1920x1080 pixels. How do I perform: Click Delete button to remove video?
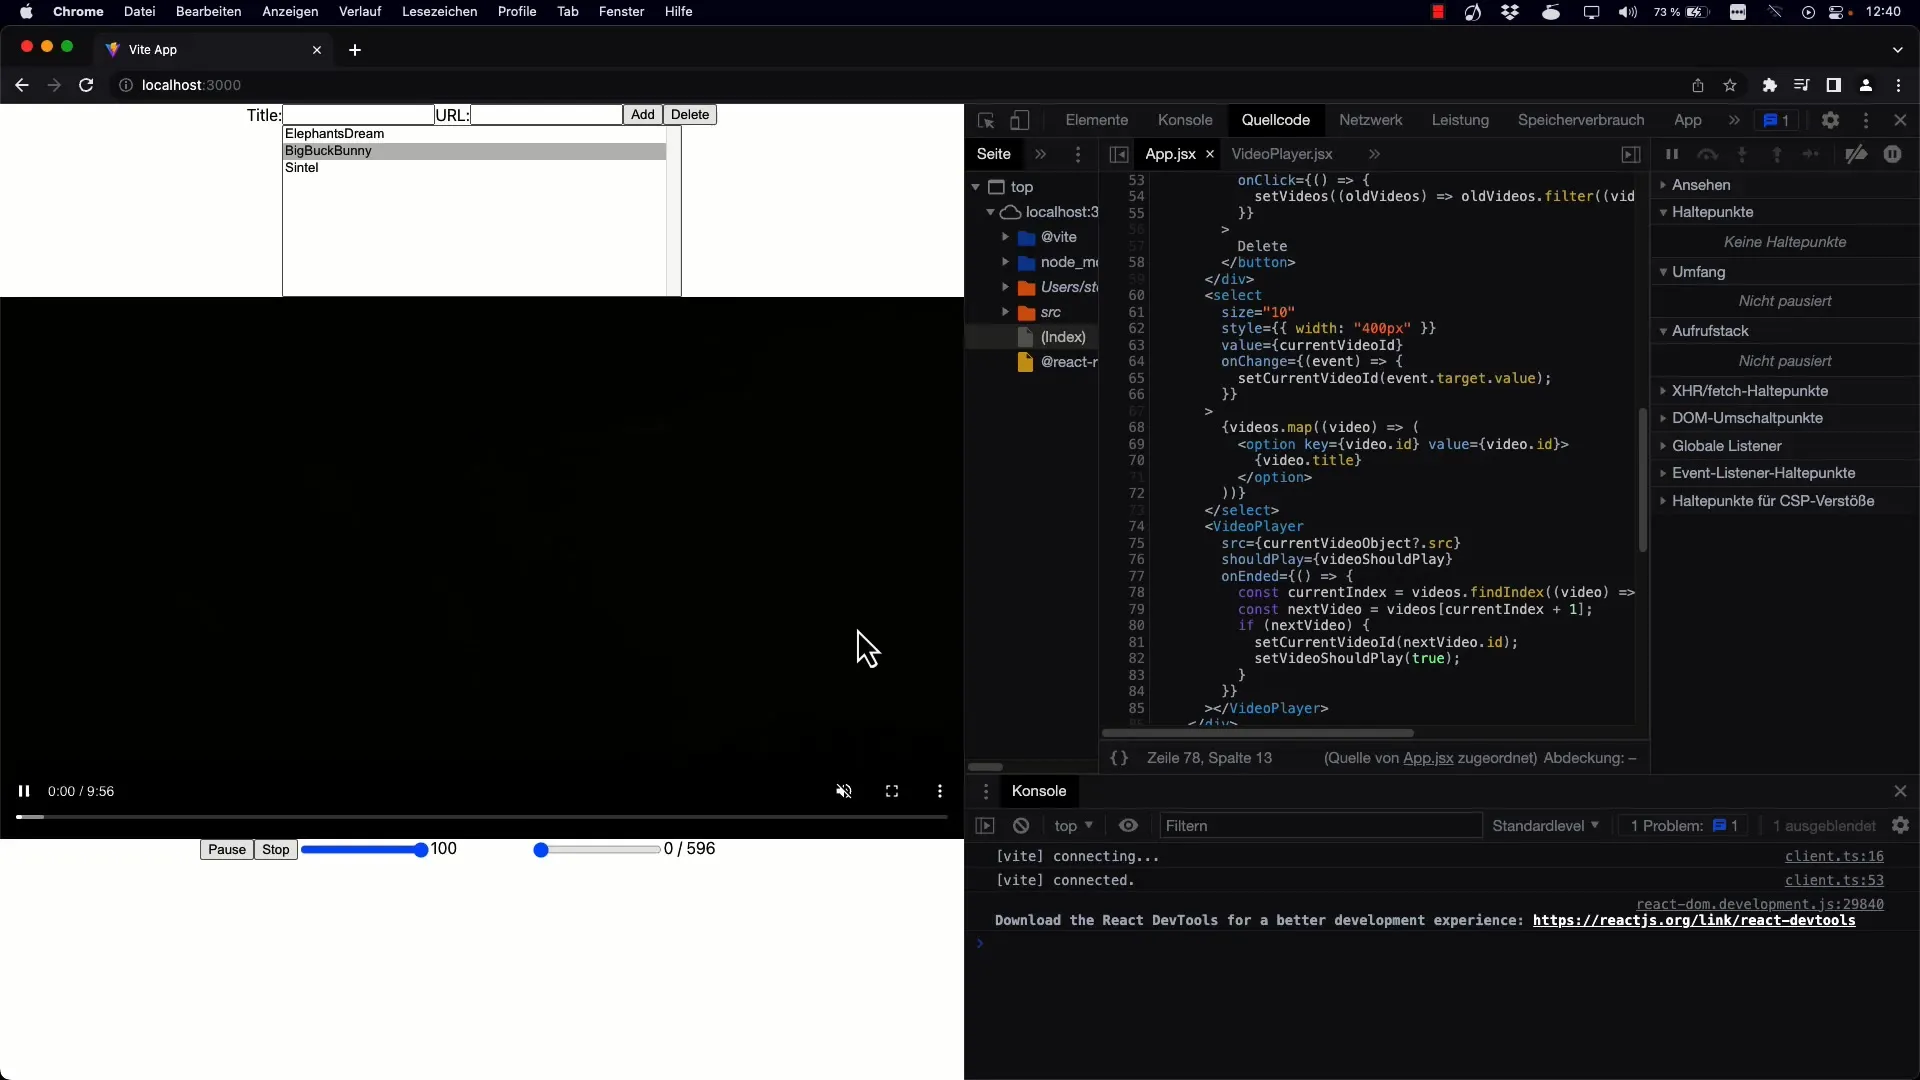tap(690, 115)
